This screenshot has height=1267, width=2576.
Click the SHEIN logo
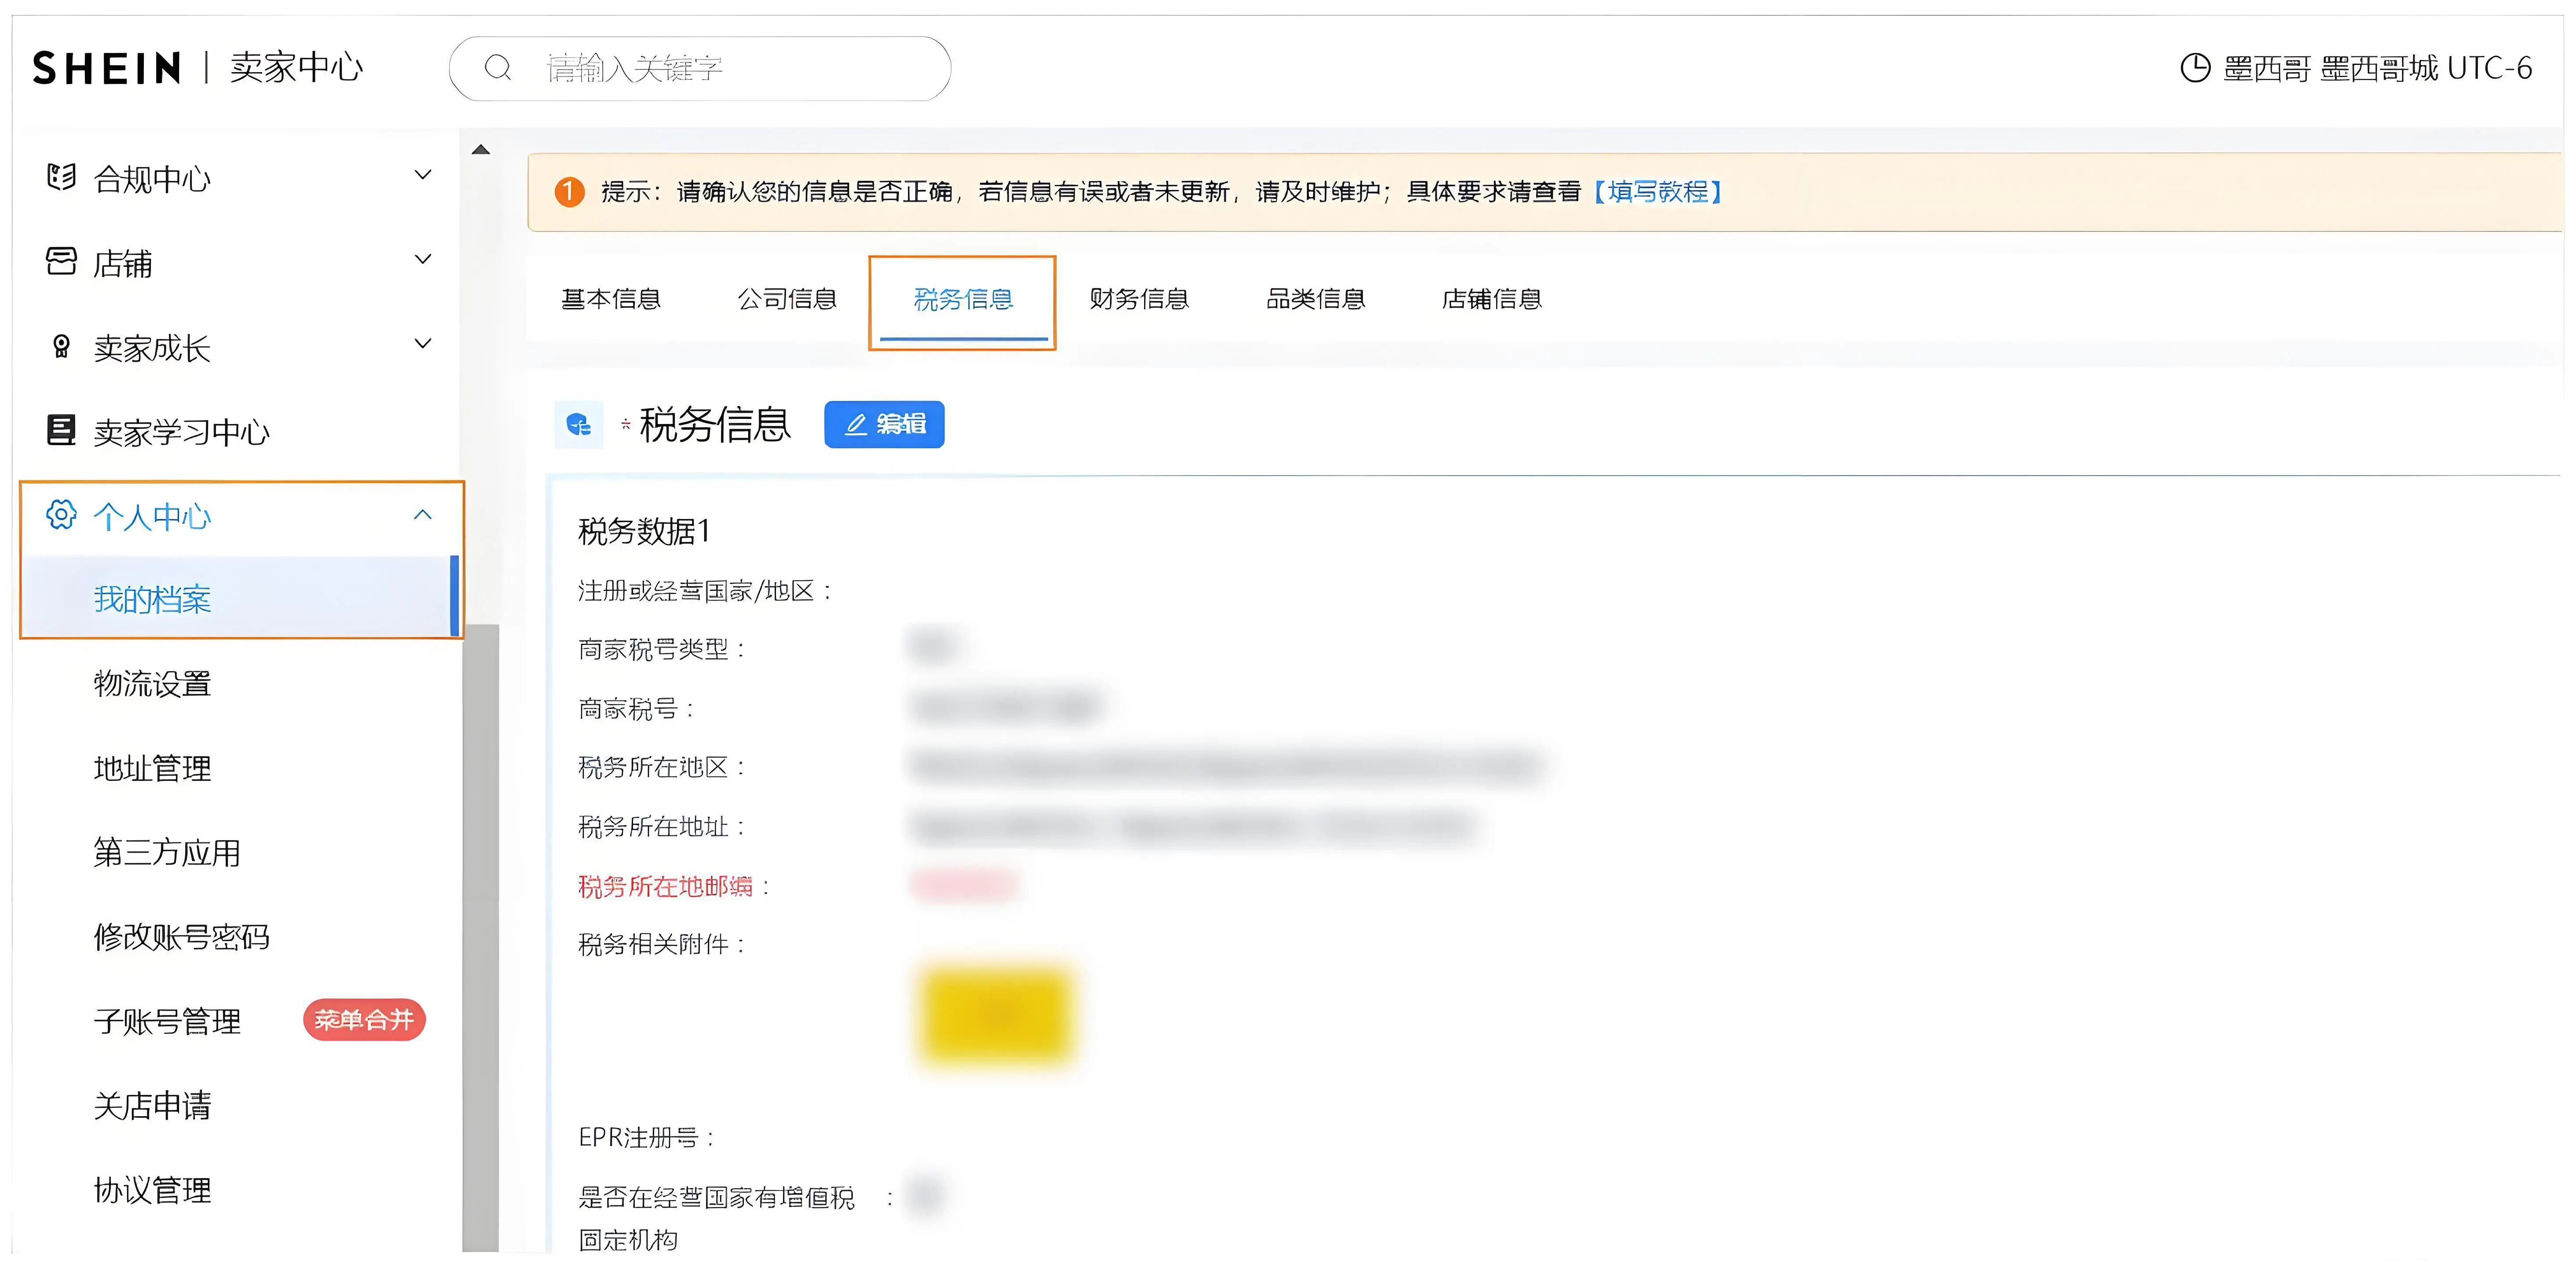click(x=106, y=68)
